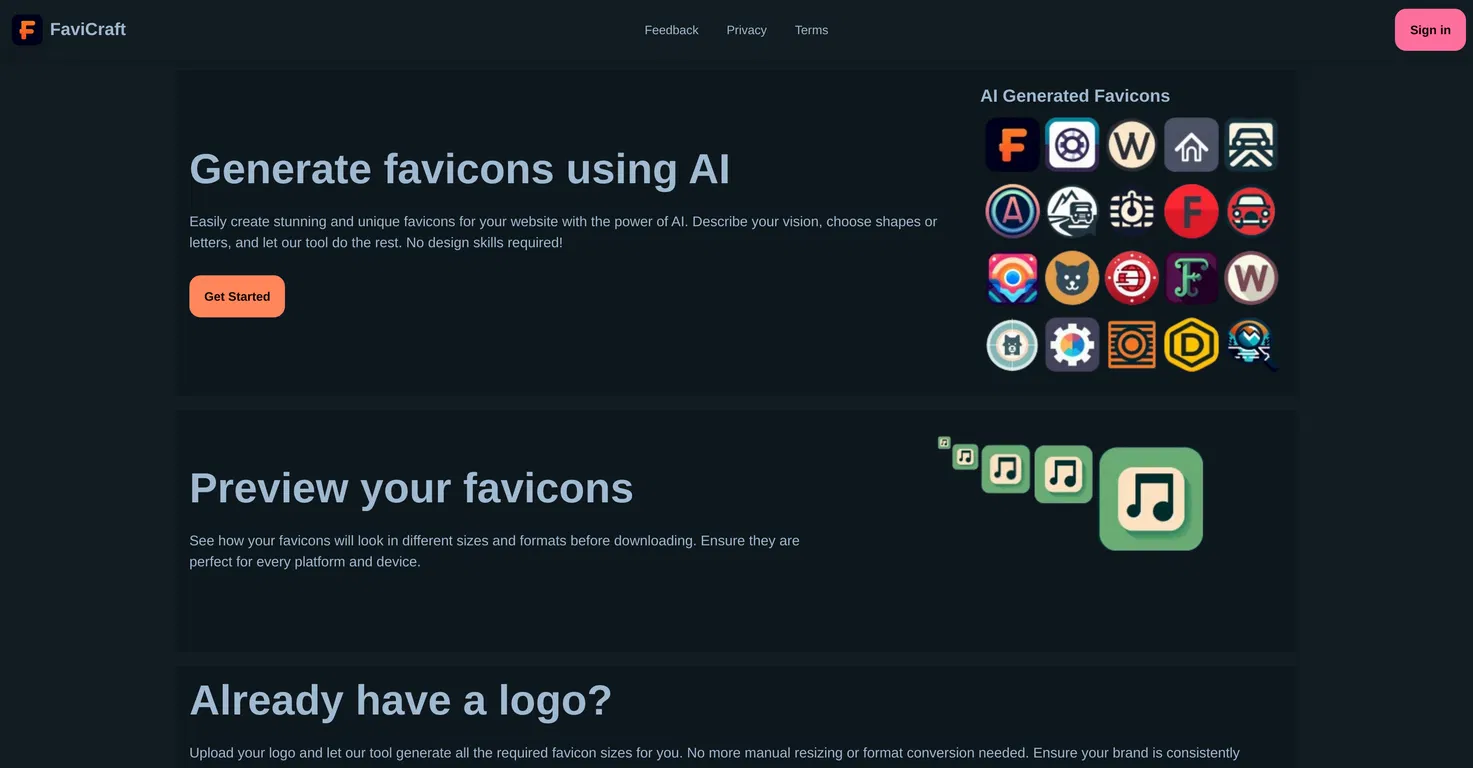
Task: Click the 'Already have a logo?' heading
Action: pos(400,700)
